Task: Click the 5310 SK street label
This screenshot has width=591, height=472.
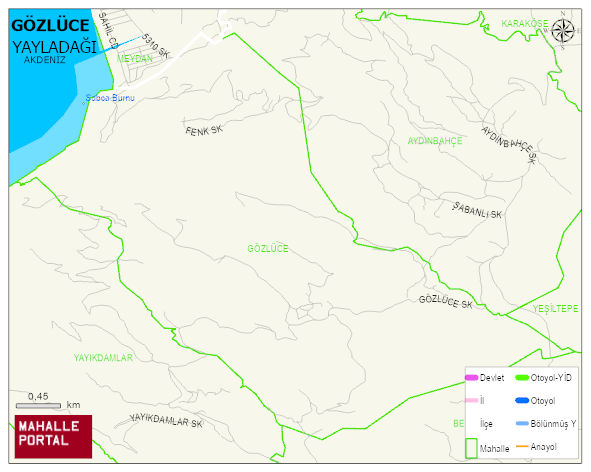Action: pos(156,46)
